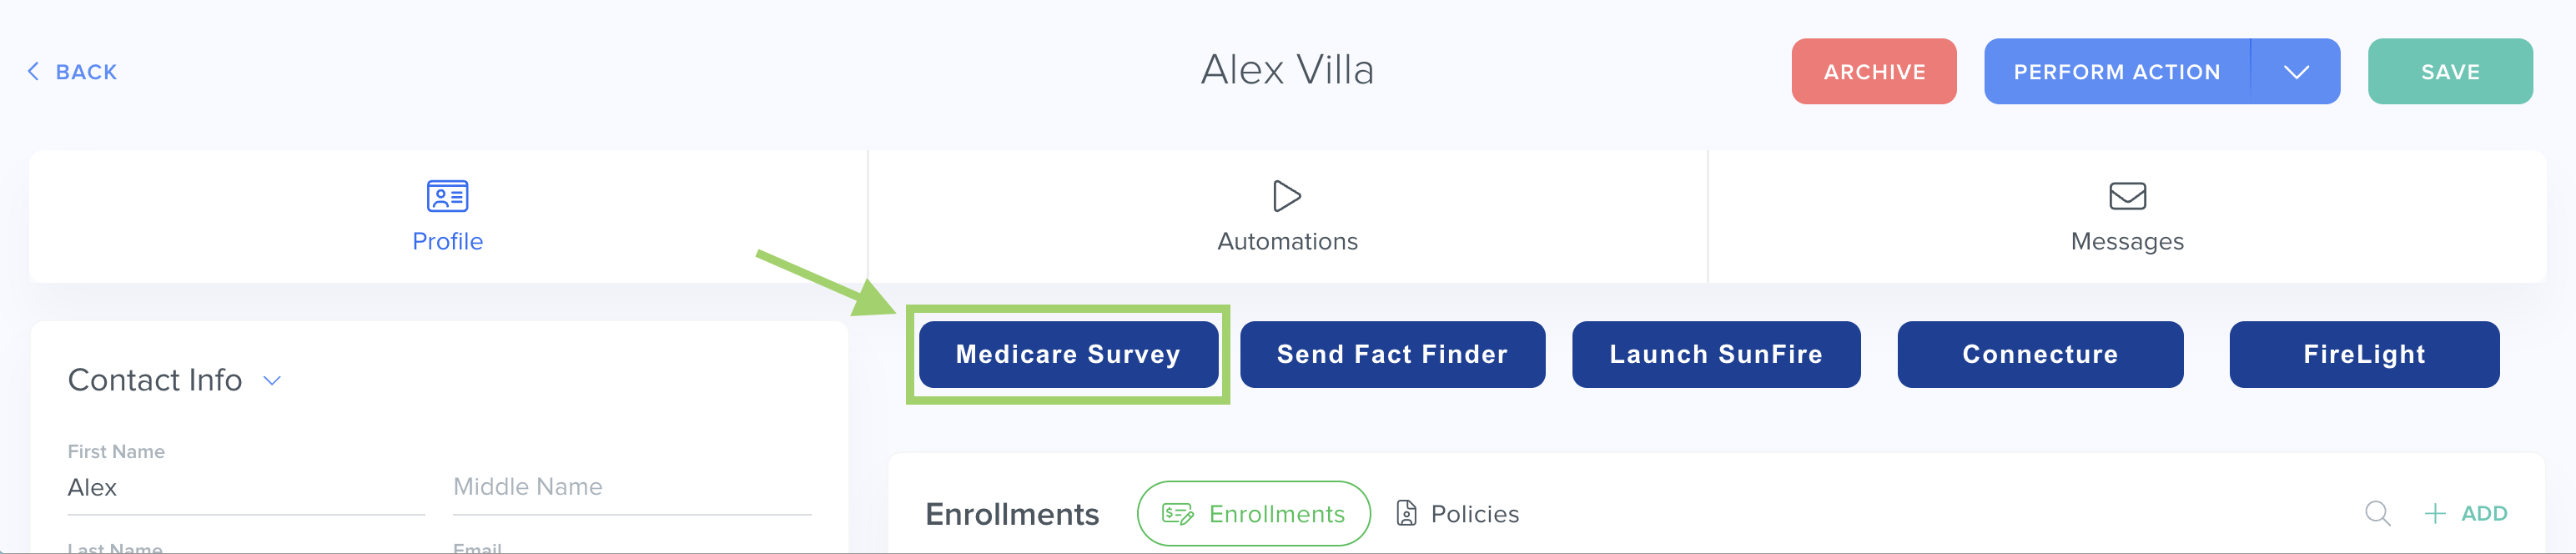Click the Profile ID card icon
This screenshot has height=554, width=2576.
447,196
